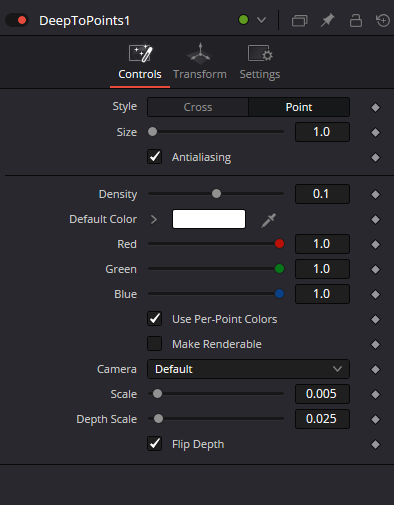Lock the DeepToPoints1 node controls
Screen dimensions: 394x505
[x=356, y=20]
